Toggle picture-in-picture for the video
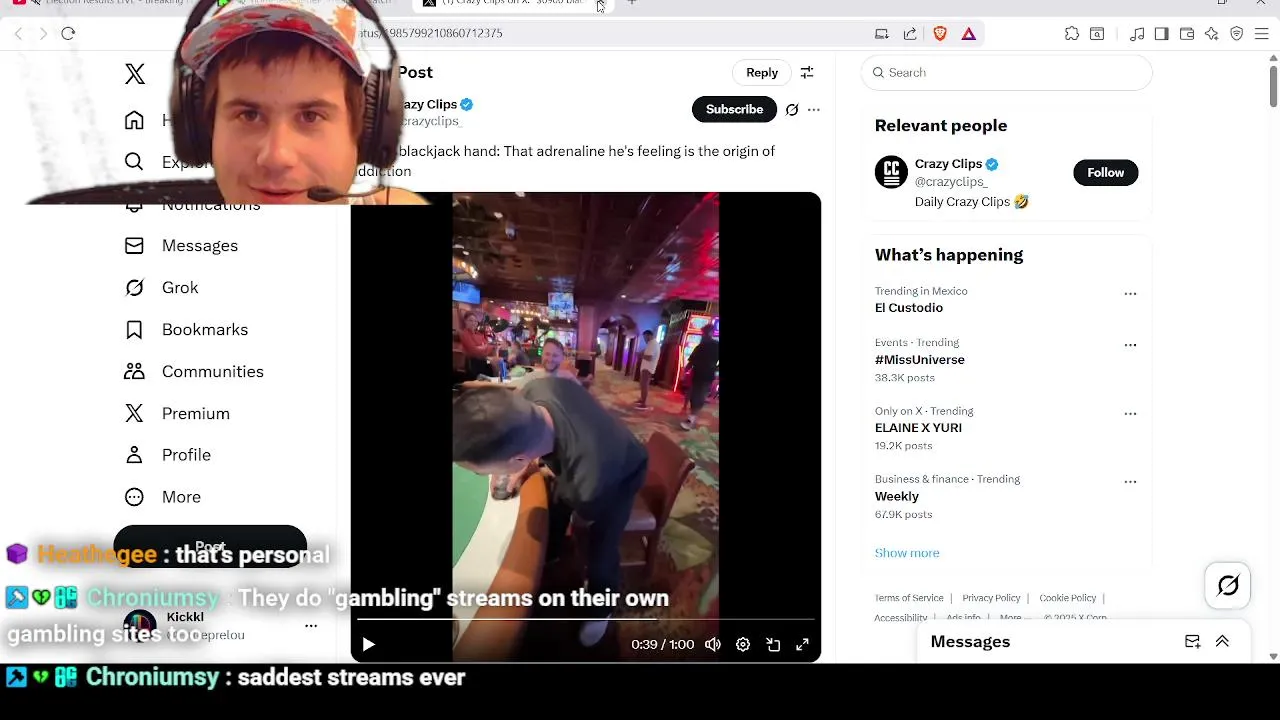Screen dimensions: 1280x720 773,645
